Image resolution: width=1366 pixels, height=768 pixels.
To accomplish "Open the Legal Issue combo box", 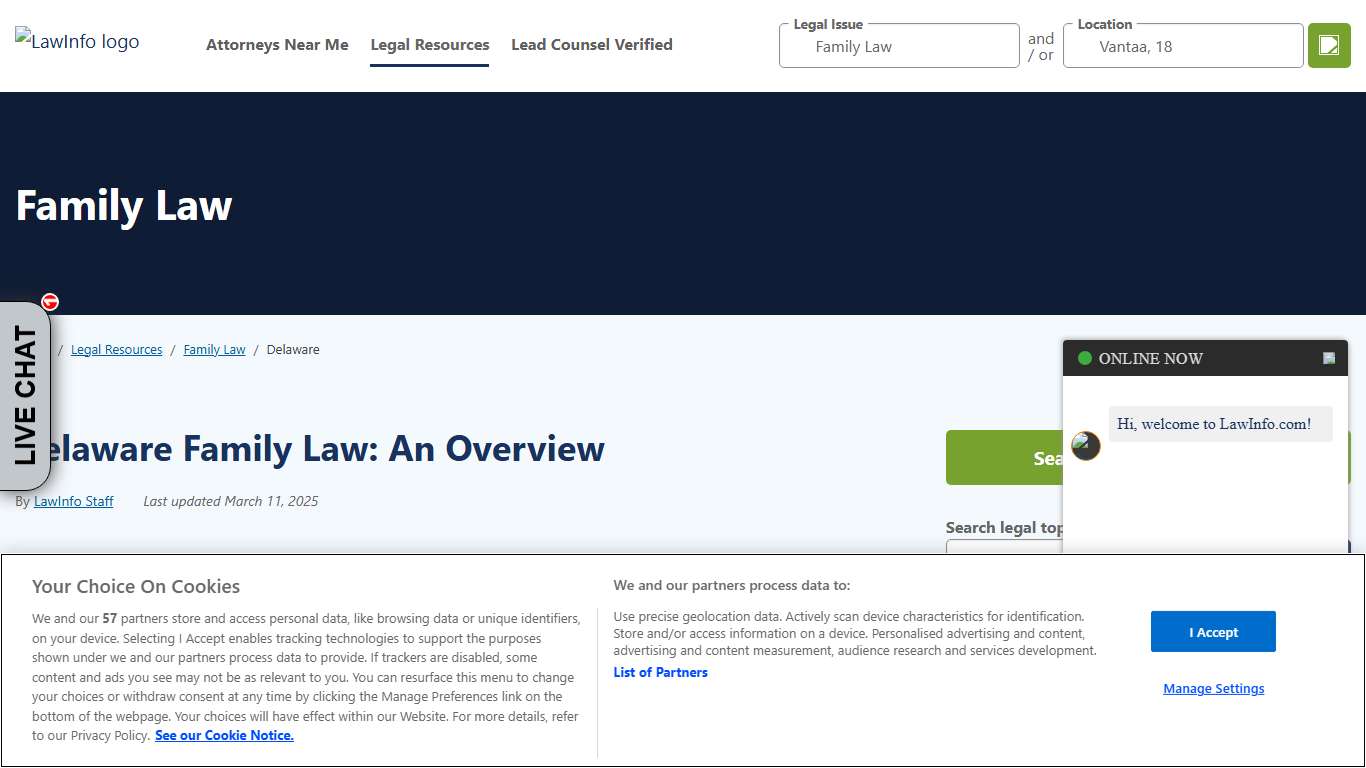I will tap(897, 45).
